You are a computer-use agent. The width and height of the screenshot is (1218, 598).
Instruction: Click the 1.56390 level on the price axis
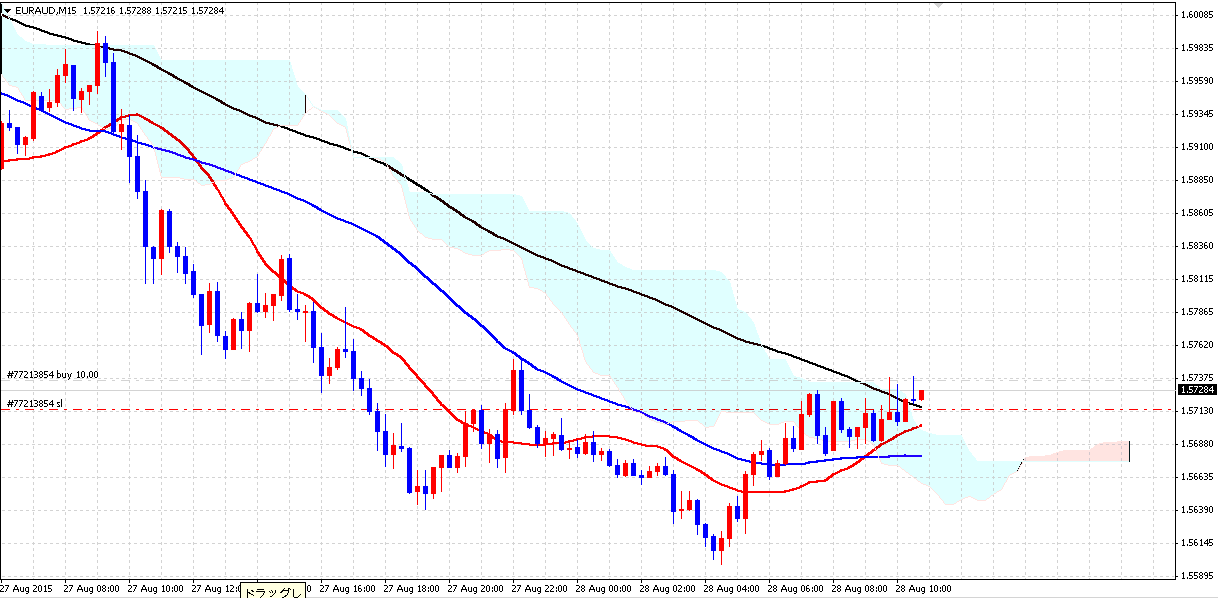tap(1196, 510)
